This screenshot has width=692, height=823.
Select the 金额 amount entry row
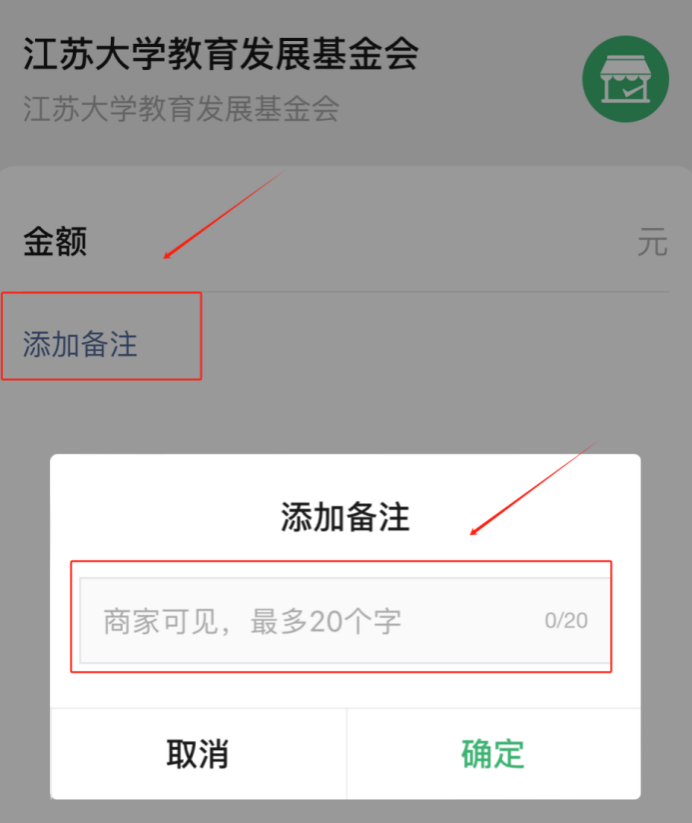(345, 242)
